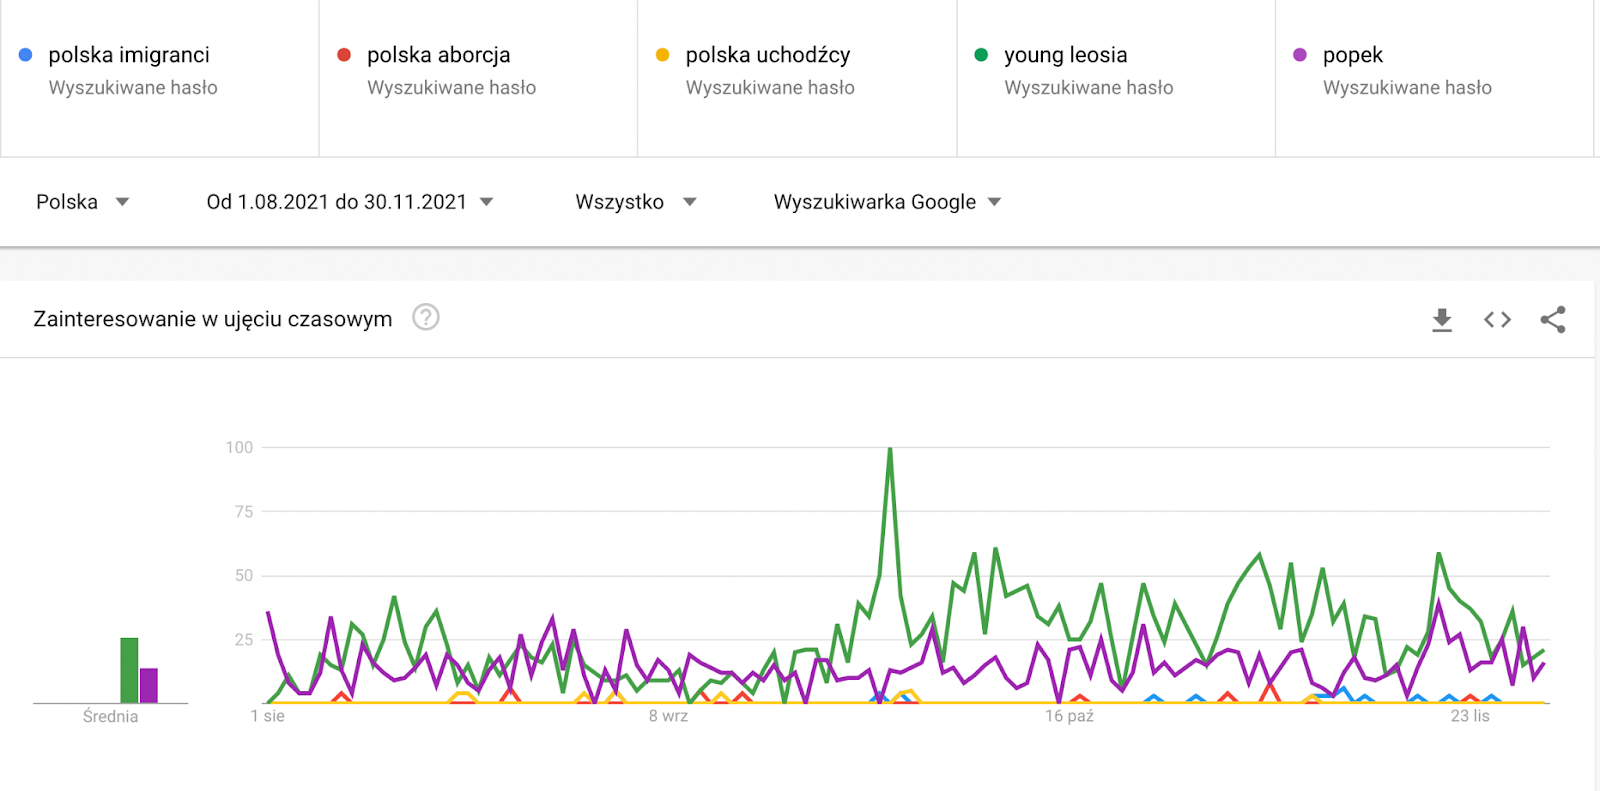The width and height of the screenshot is (1600, 791).
Task: Edit the polska imigranci search term
Action: point(129,55)
